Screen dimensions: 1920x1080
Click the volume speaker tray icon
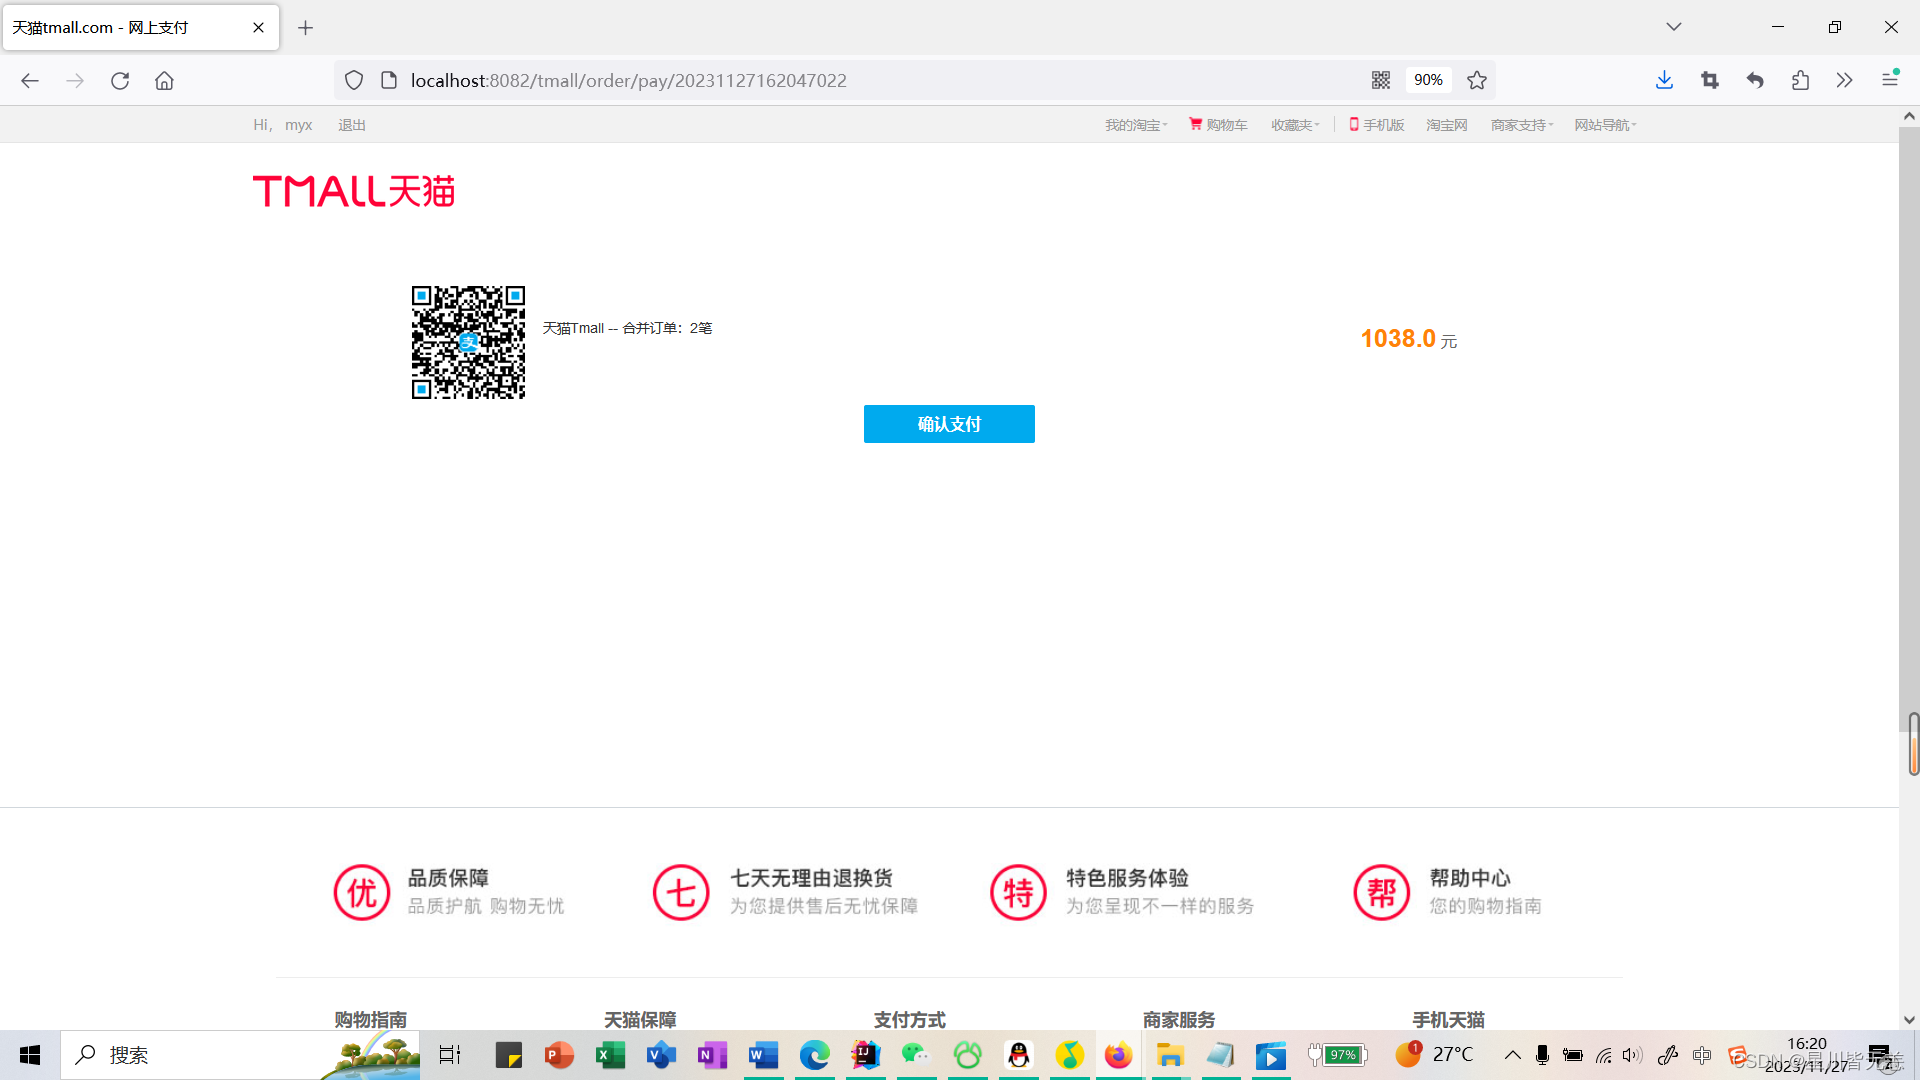point(1632,1055)
